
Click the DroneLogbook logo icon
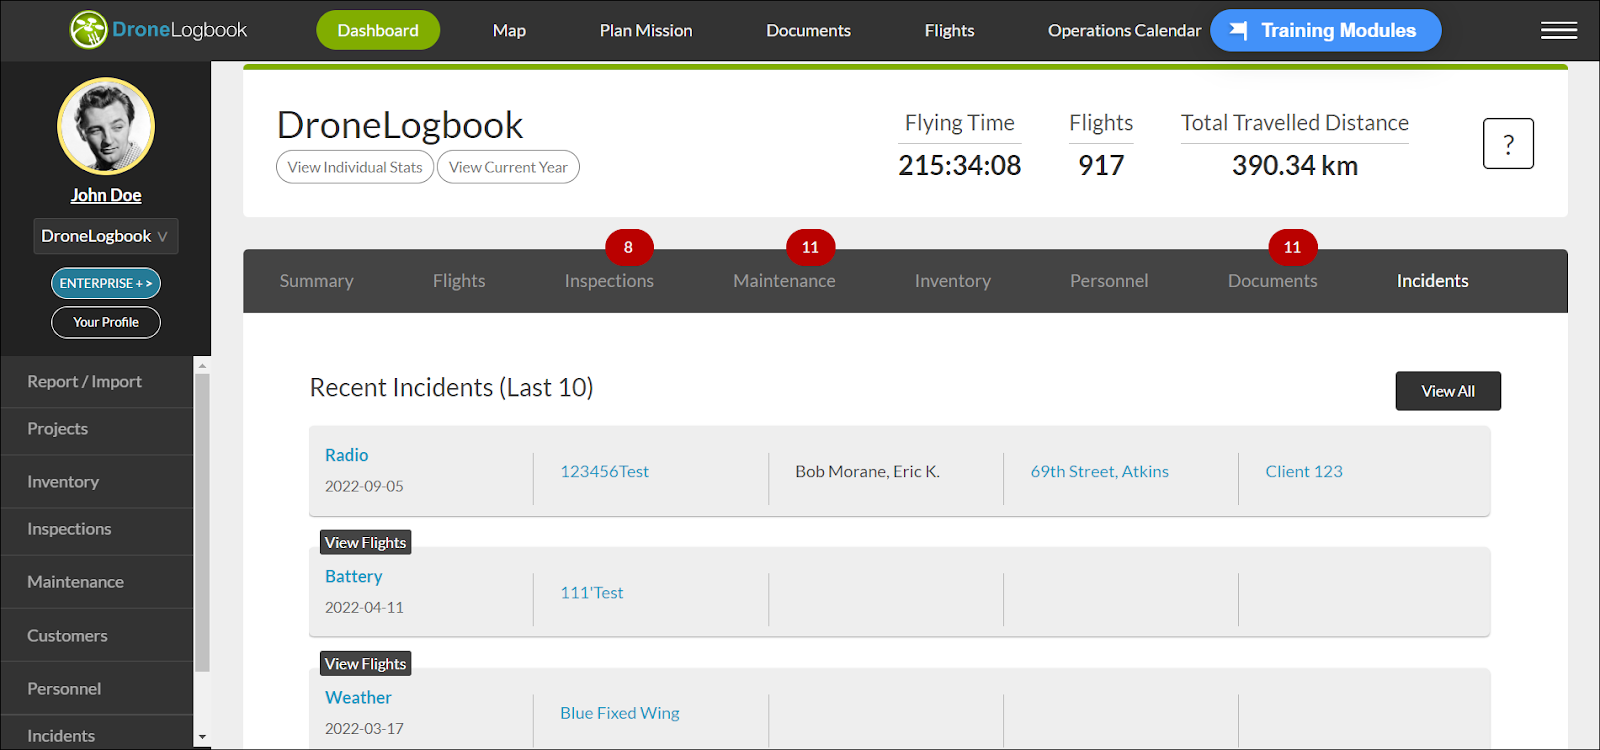click(88, 30)
